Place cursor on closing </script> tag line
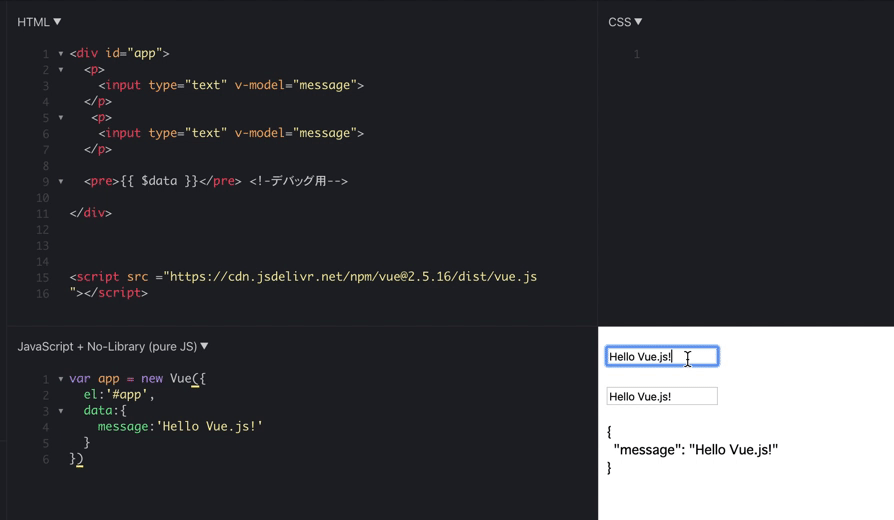Viewport: 894px width, 520px height. pos(109,292)
